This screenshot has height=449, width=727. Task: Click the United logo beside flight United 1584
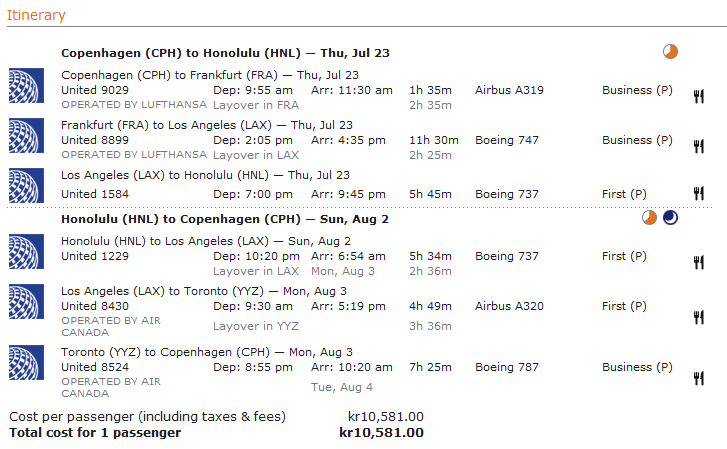[26, 185]
